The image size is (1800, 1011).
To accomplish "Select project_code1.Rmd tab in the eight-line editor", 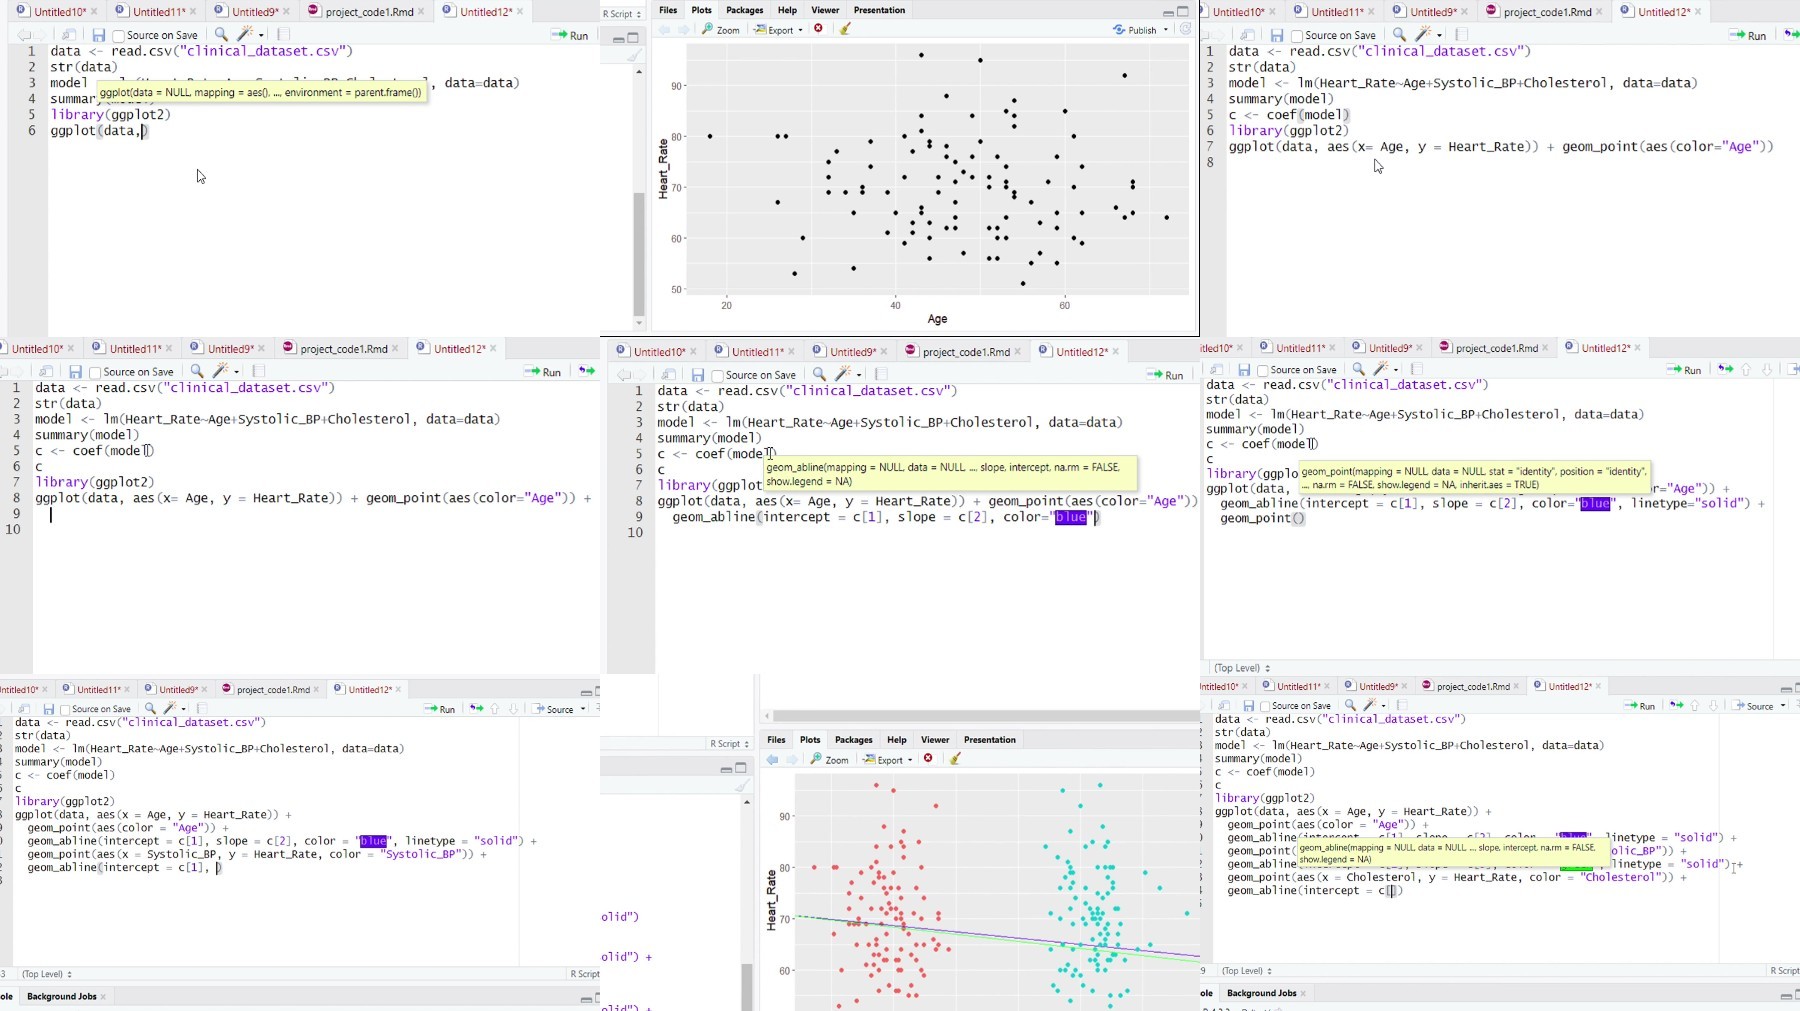I will click(x=1547, y=11).
